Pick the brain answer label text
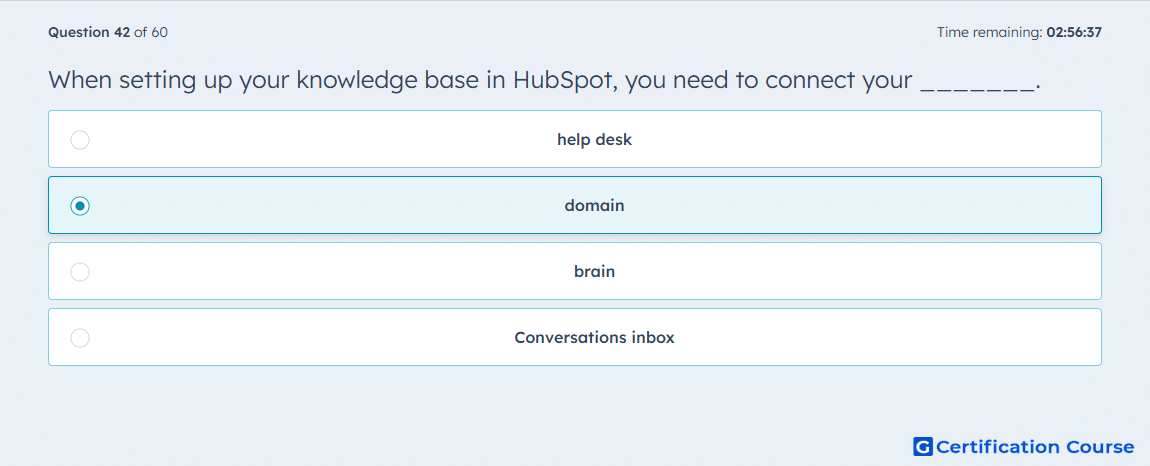 [x=594, y=272]
